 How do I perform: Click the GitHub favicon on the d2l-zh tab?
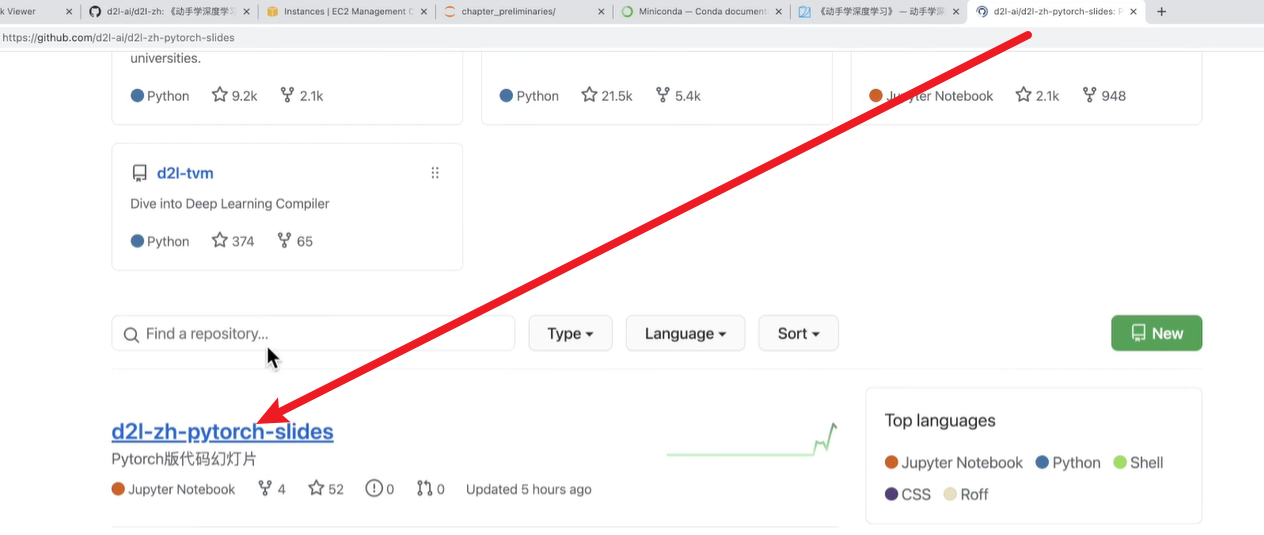click(x=95, y=12)
